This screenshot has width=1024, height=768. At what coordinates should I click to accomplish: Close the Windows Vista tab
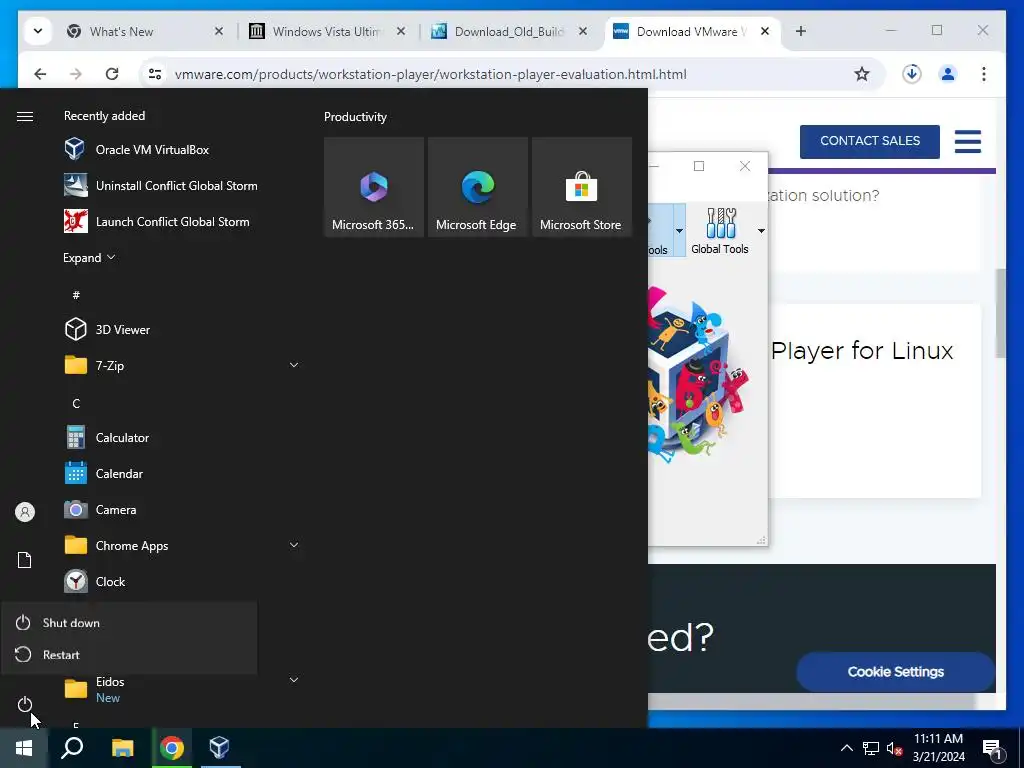coord(401,31)
